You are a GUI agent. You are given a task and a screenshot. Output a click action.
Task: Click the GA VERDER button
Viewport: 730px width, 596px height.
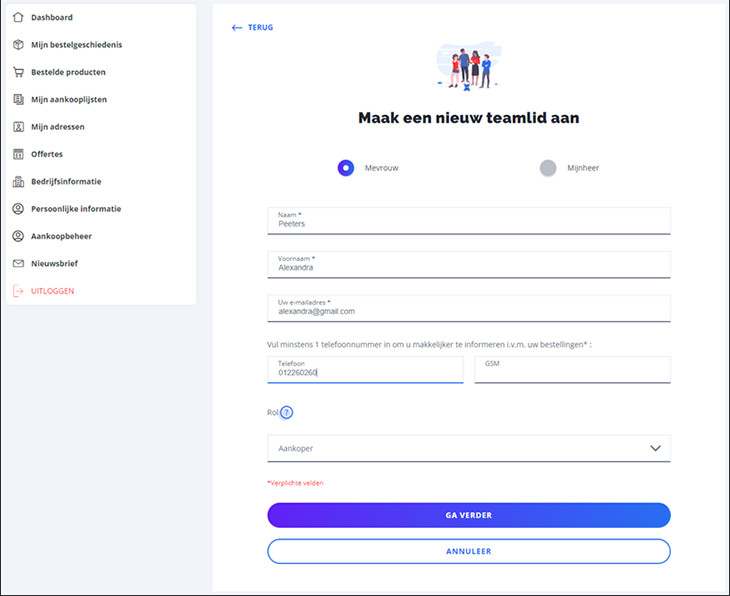pos(469,515)
